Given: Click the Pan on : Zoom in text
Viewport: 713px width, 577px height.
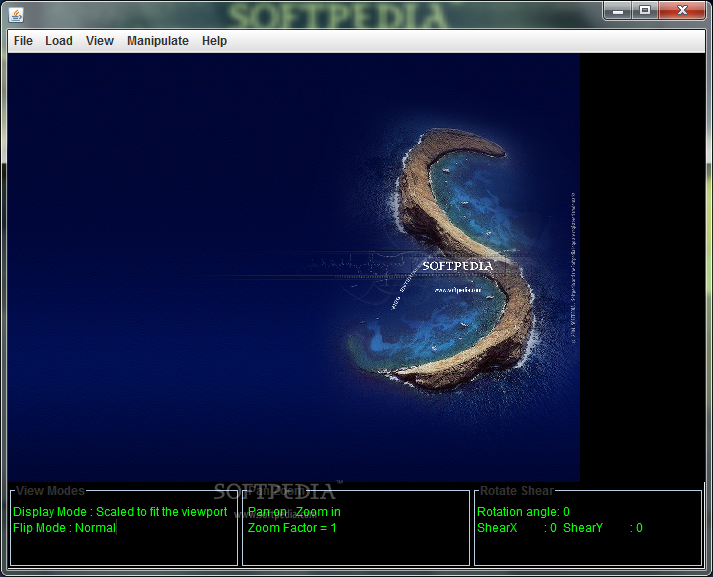Looking at the screenshot, I should pyautogui.click(x=294, y=512).
